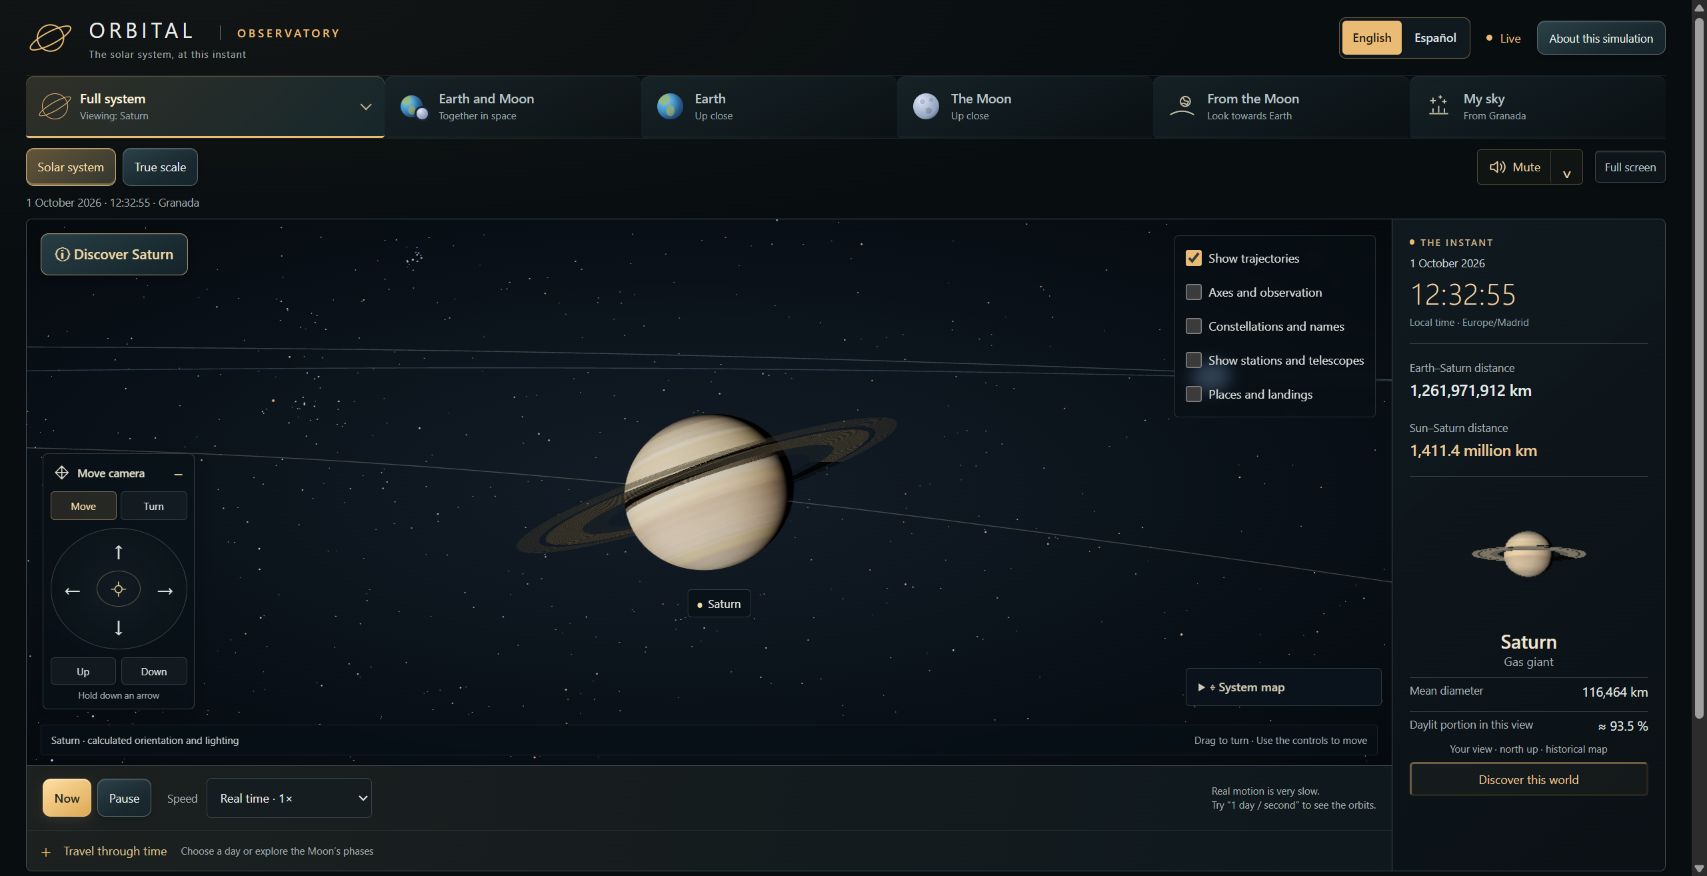Click About this simulation button

click(x=1600, y=38)
